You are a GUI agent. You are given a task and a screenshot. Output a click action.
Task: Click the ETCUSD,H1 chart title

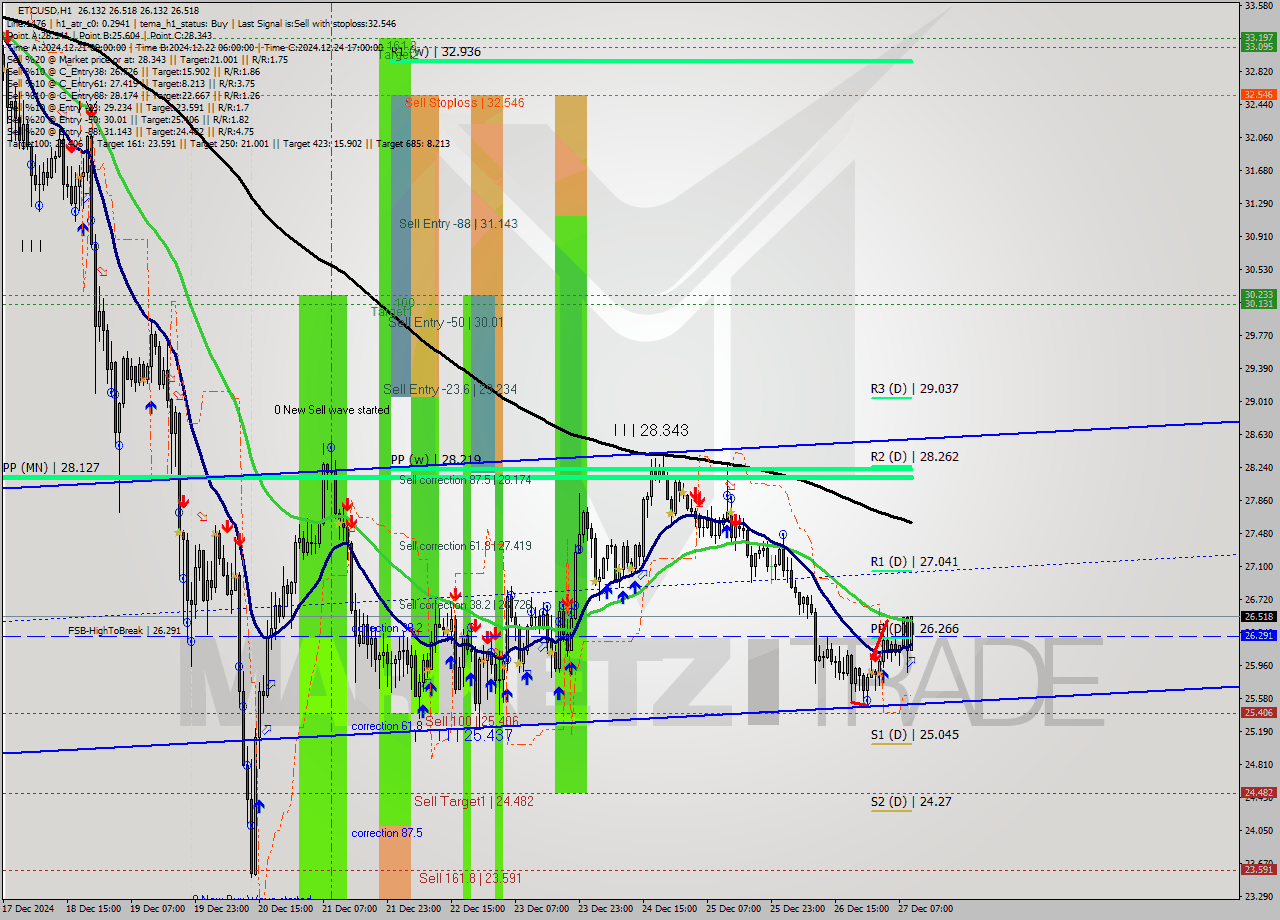coord(45,10)
